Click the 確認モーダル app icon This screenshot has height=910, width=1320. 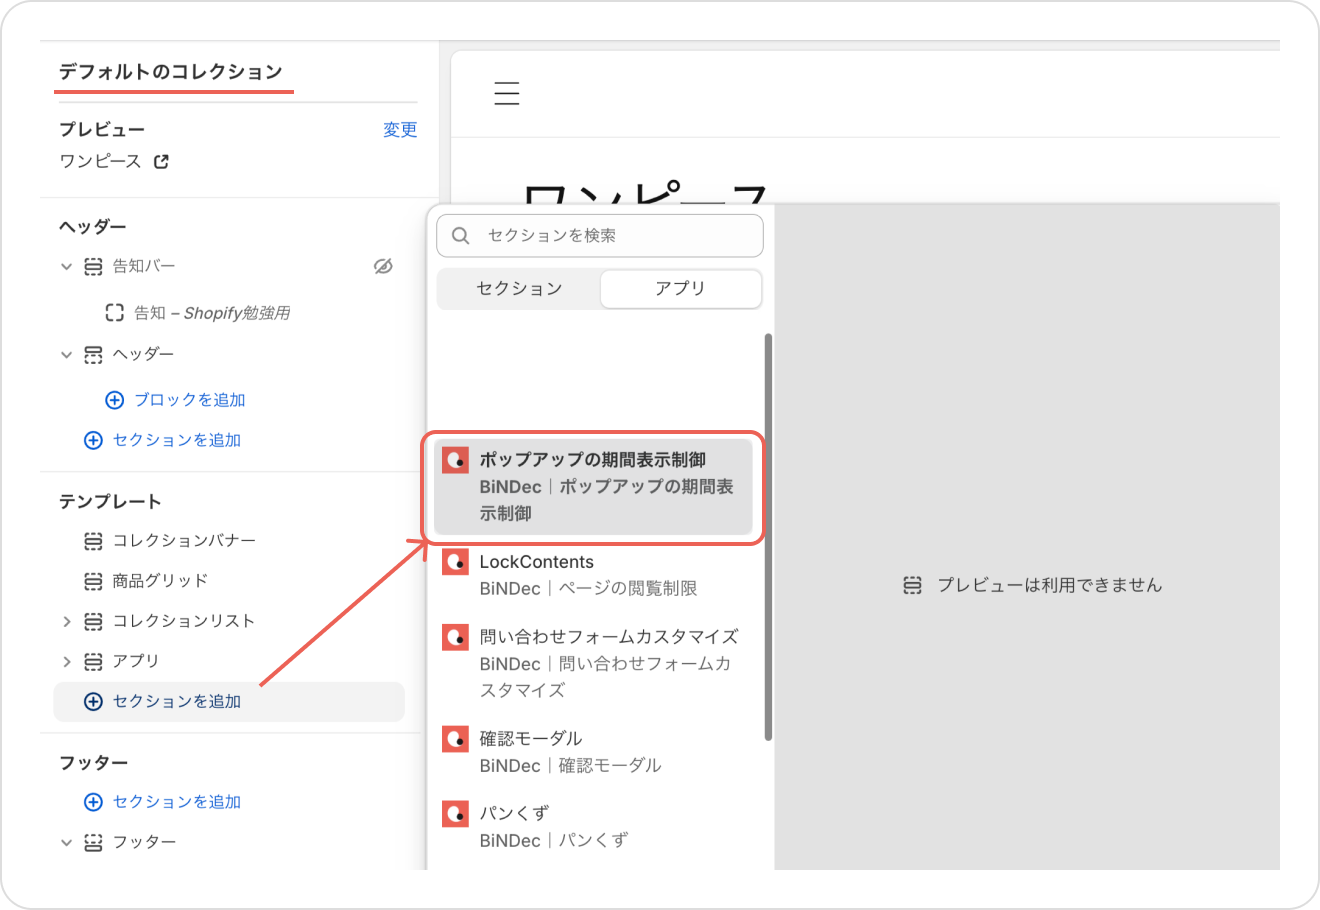[456, 739]
